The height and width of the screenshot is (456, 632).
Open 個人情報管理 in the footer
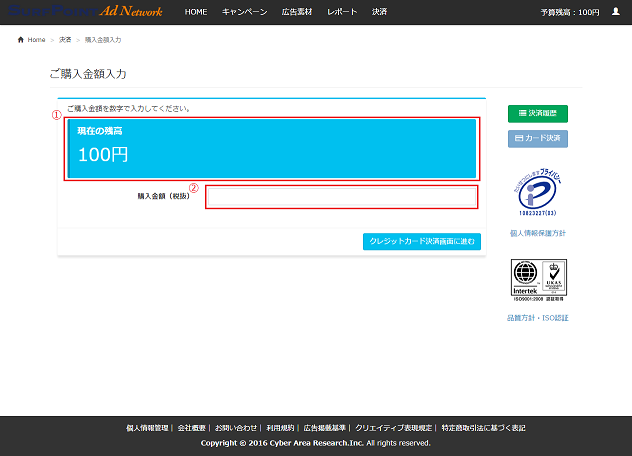pos(147,428)
